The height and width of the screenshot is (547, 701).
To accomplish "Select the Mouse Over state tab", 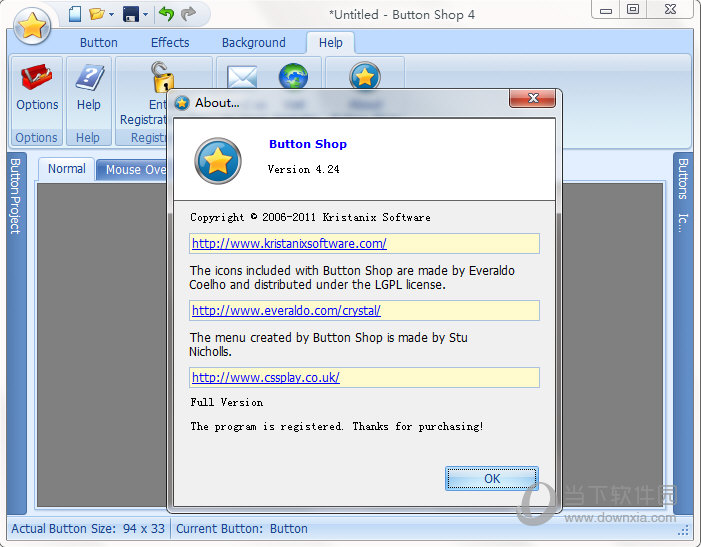I will pos(132,170).
